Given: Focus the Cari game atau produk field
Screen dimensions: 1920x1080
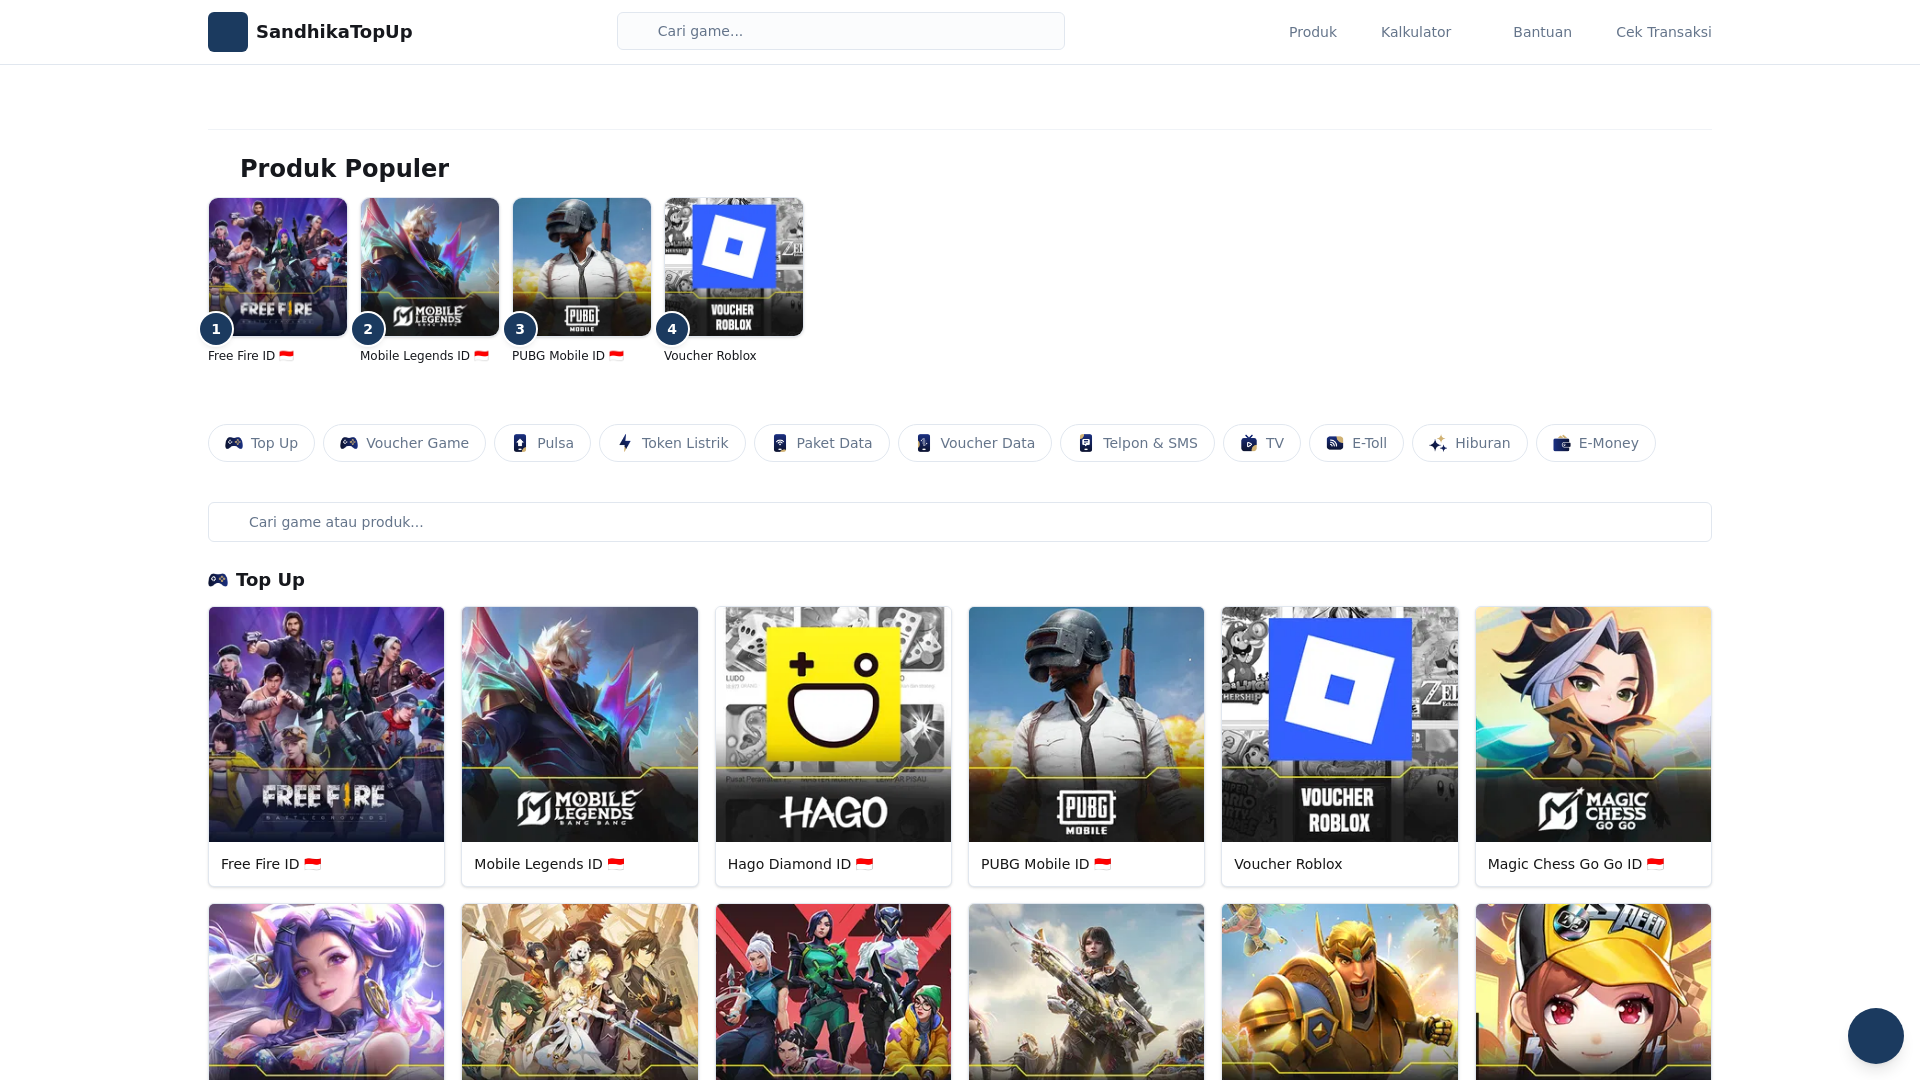Looking at the screenshot, I should tap(960, 522).
